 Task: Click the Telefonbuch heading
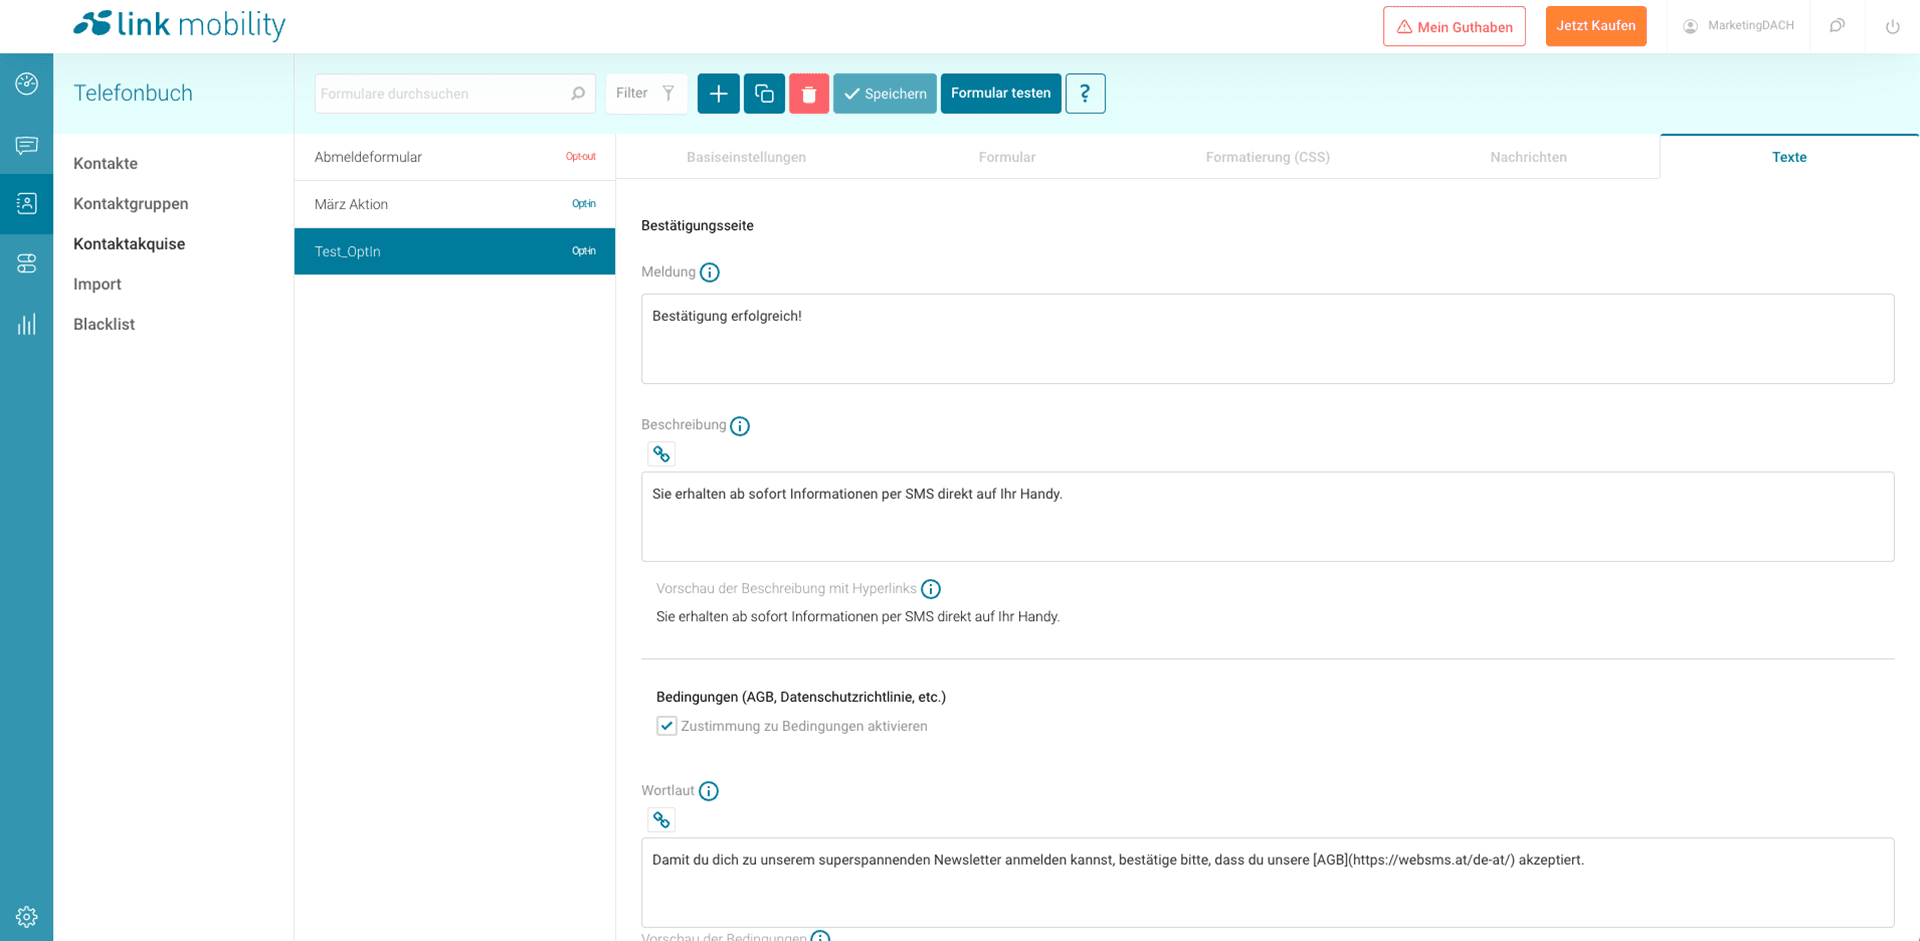click(x=133, y=93)
